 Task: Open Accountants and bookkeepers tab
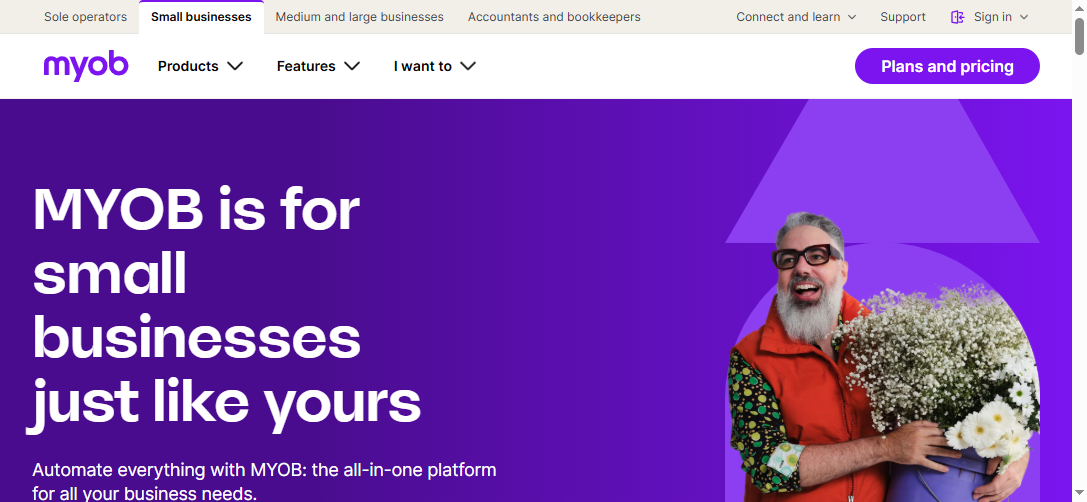[554, 17]
